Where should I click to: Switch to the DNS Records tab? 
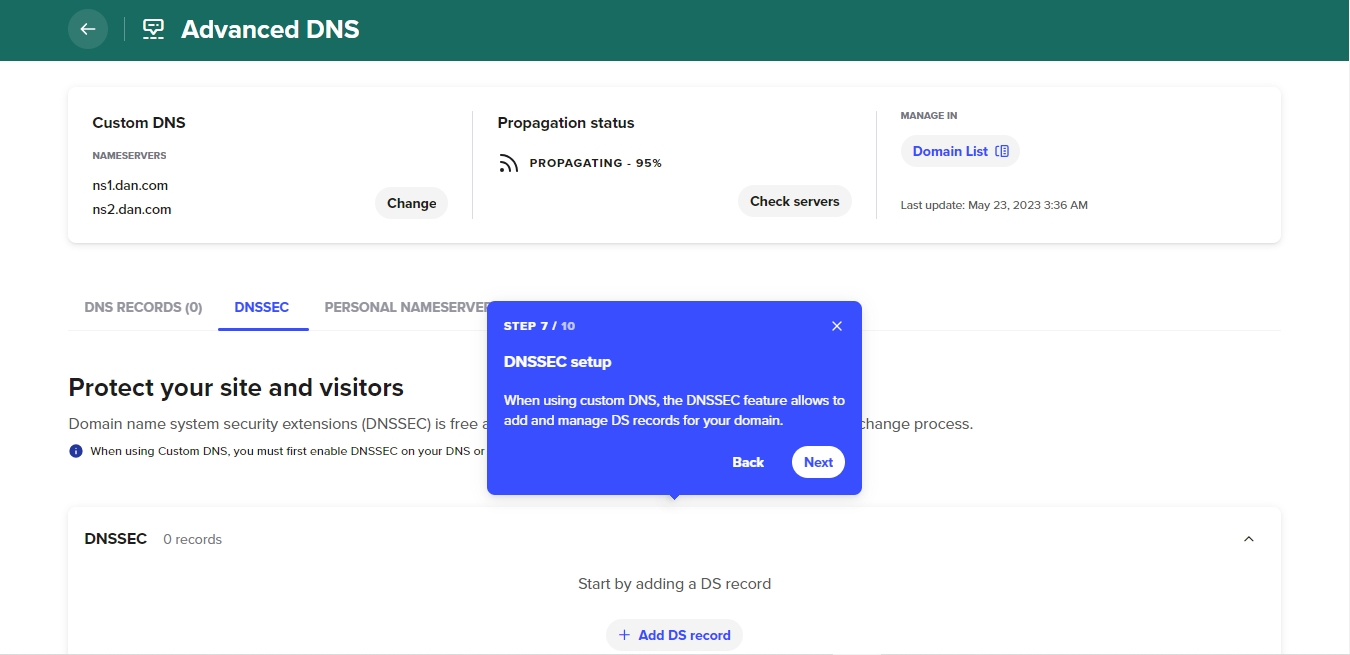[x=143, y=307]
